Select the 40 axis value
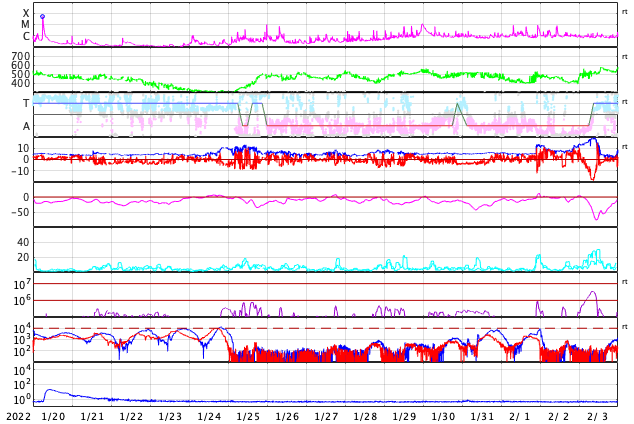Image resolution: width=634 pixels, height=424 pixels. [23, 242]
